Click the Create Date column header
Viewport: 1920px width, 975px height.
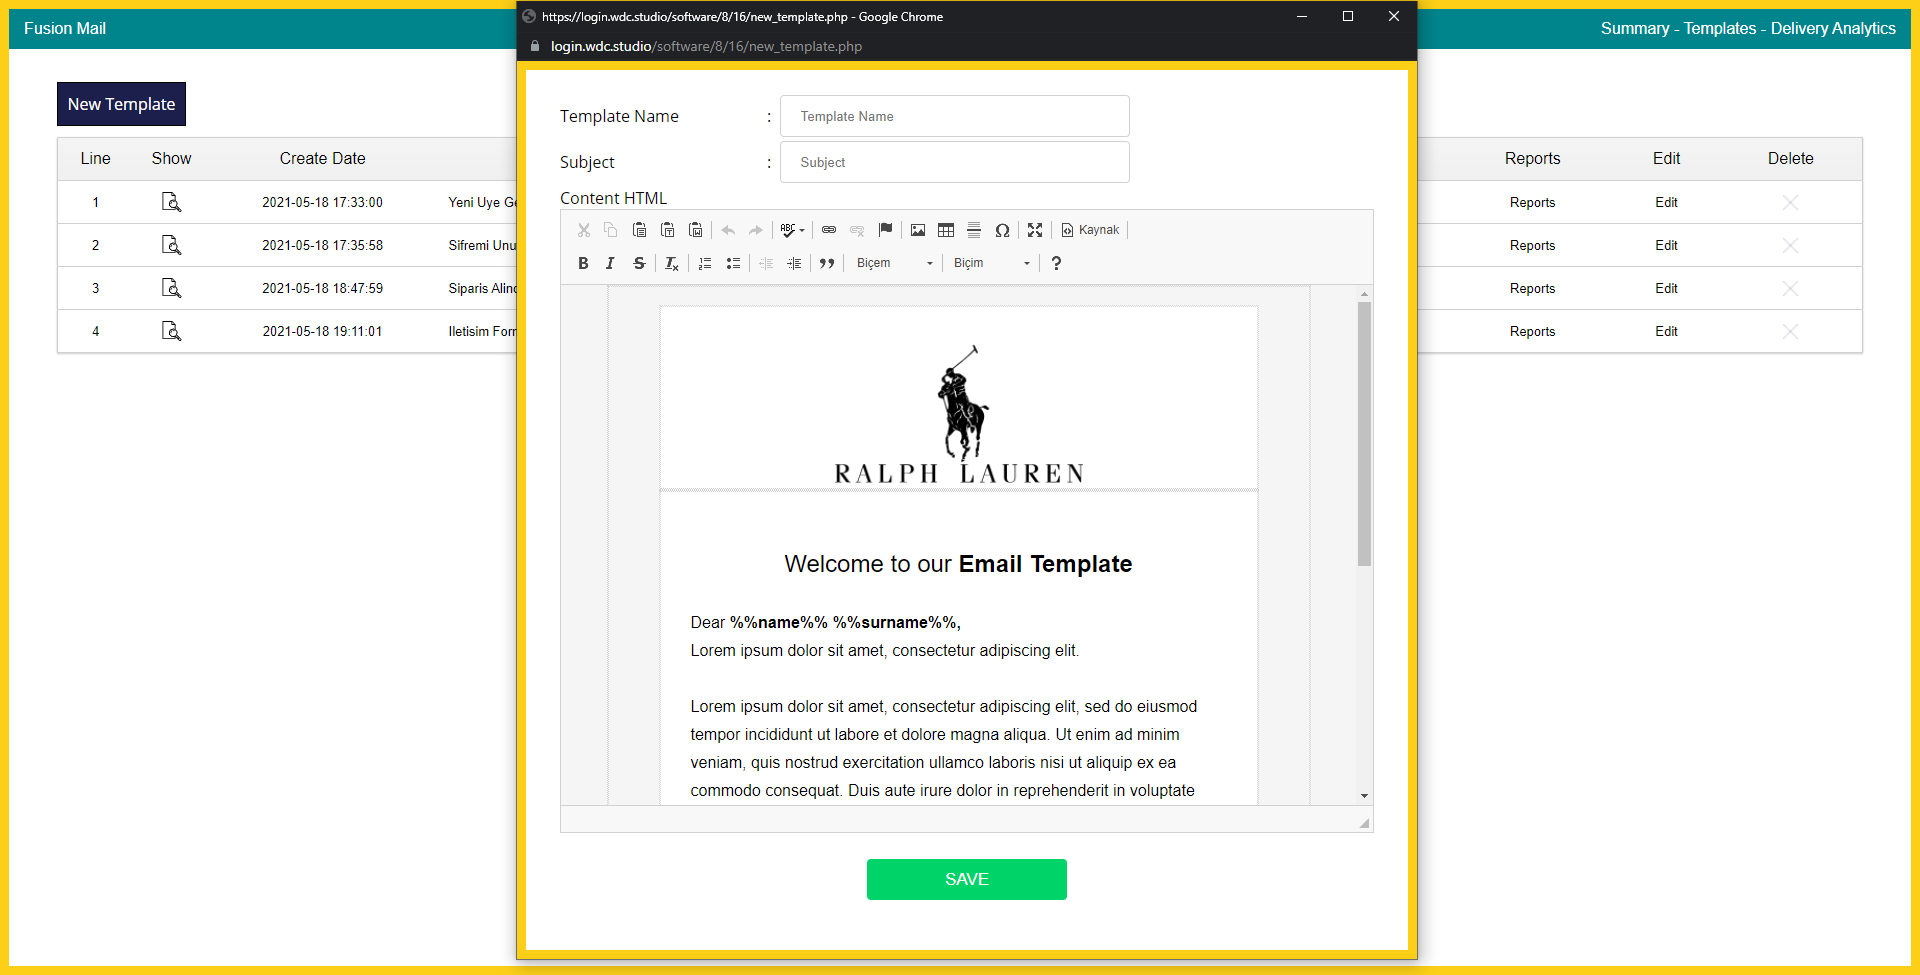322,158
